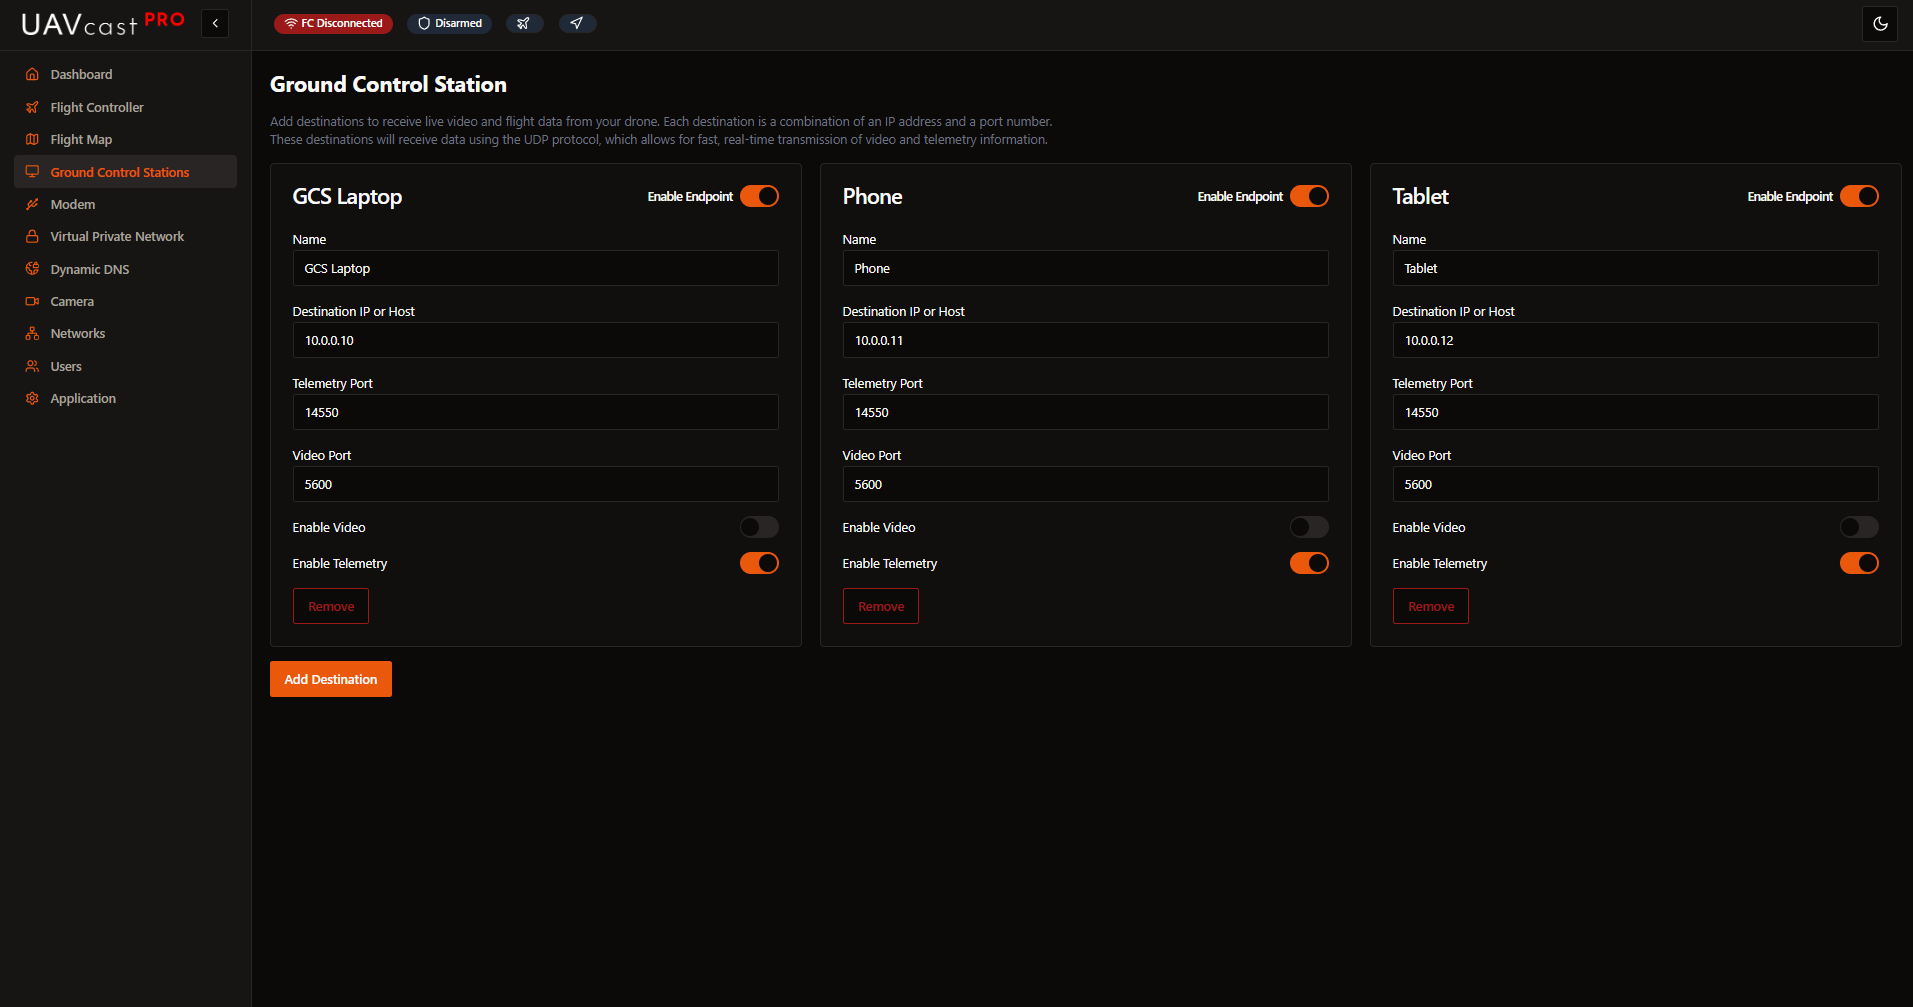The height and width of the screenshot is (1007, 1913).
Task: Click the drone icon in the top bar
Action: (x=524, y=23)
